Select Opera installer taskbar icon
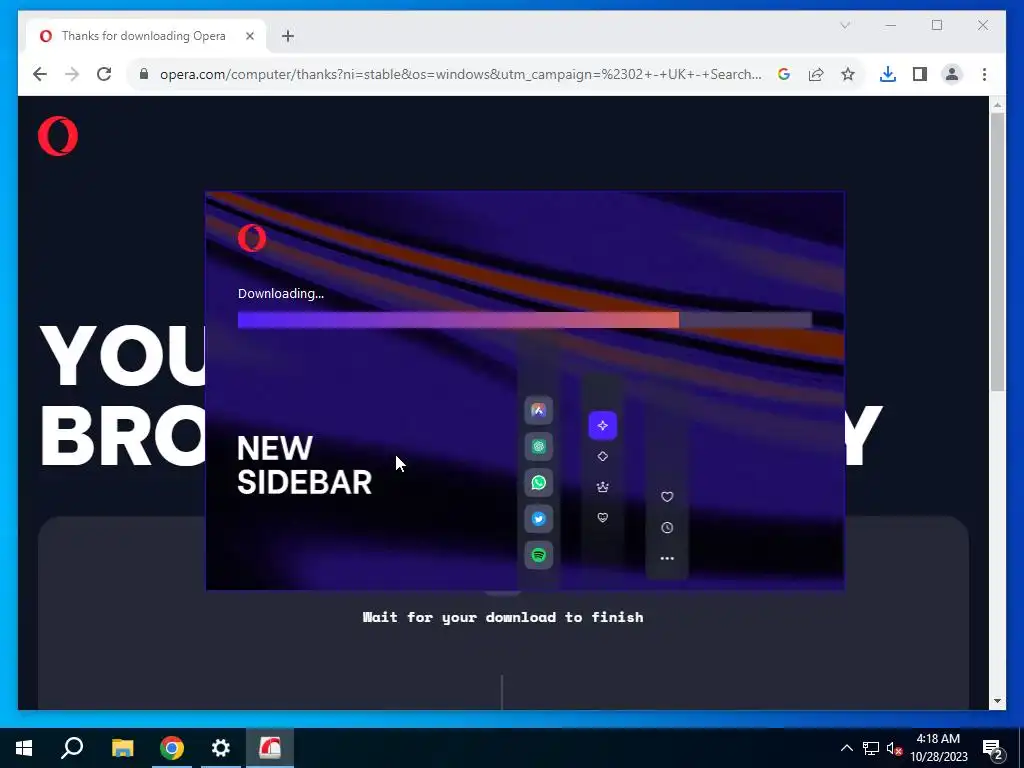Image resolution: width=1024 pixels, height=768 pixels. point(270,748)
